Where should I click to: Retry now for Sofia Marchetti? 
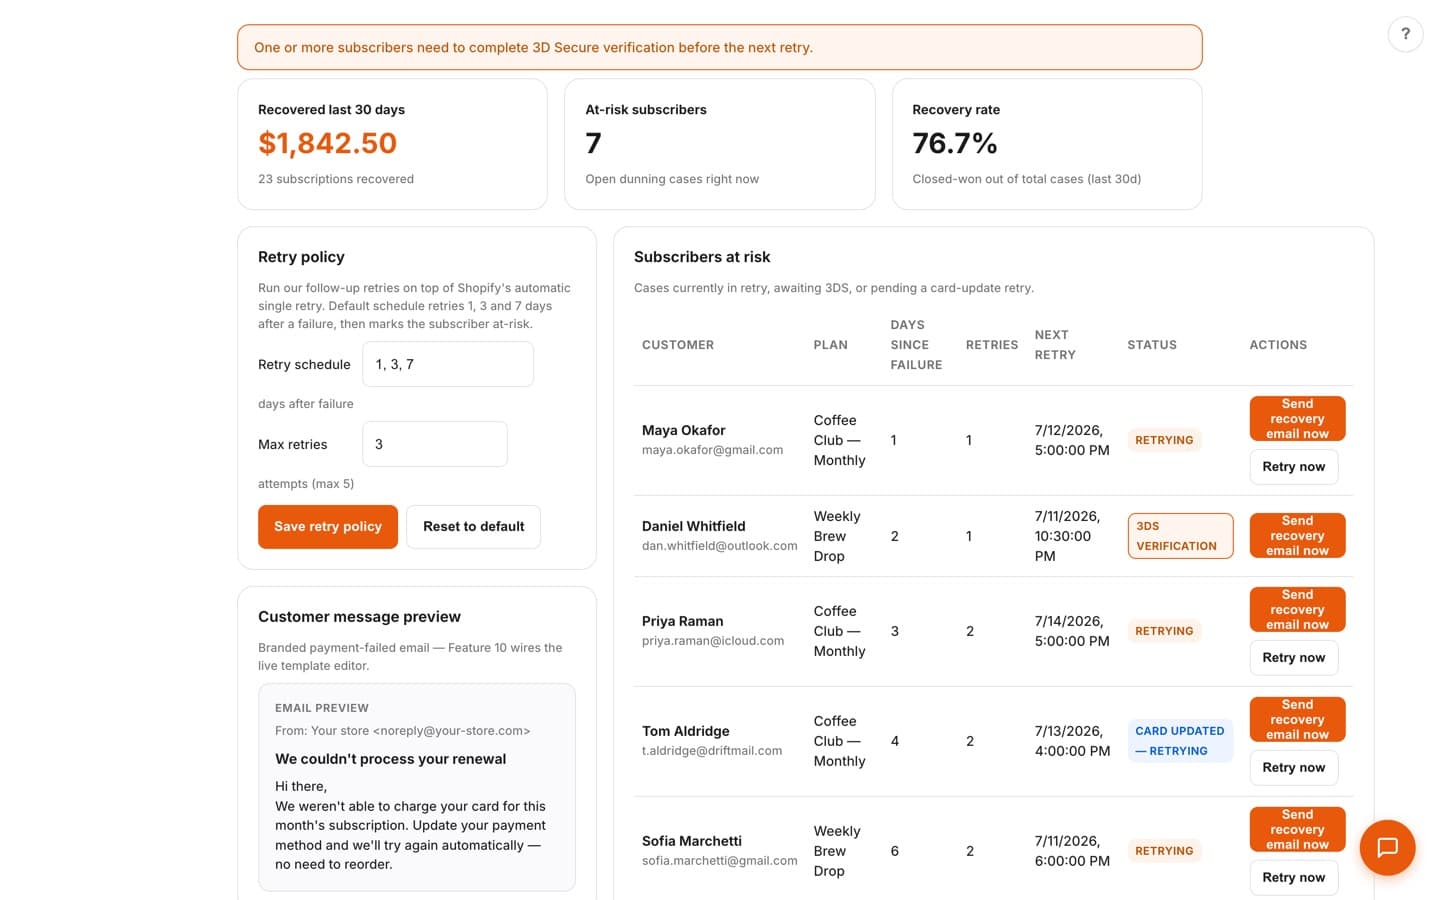coord(1293,878)
